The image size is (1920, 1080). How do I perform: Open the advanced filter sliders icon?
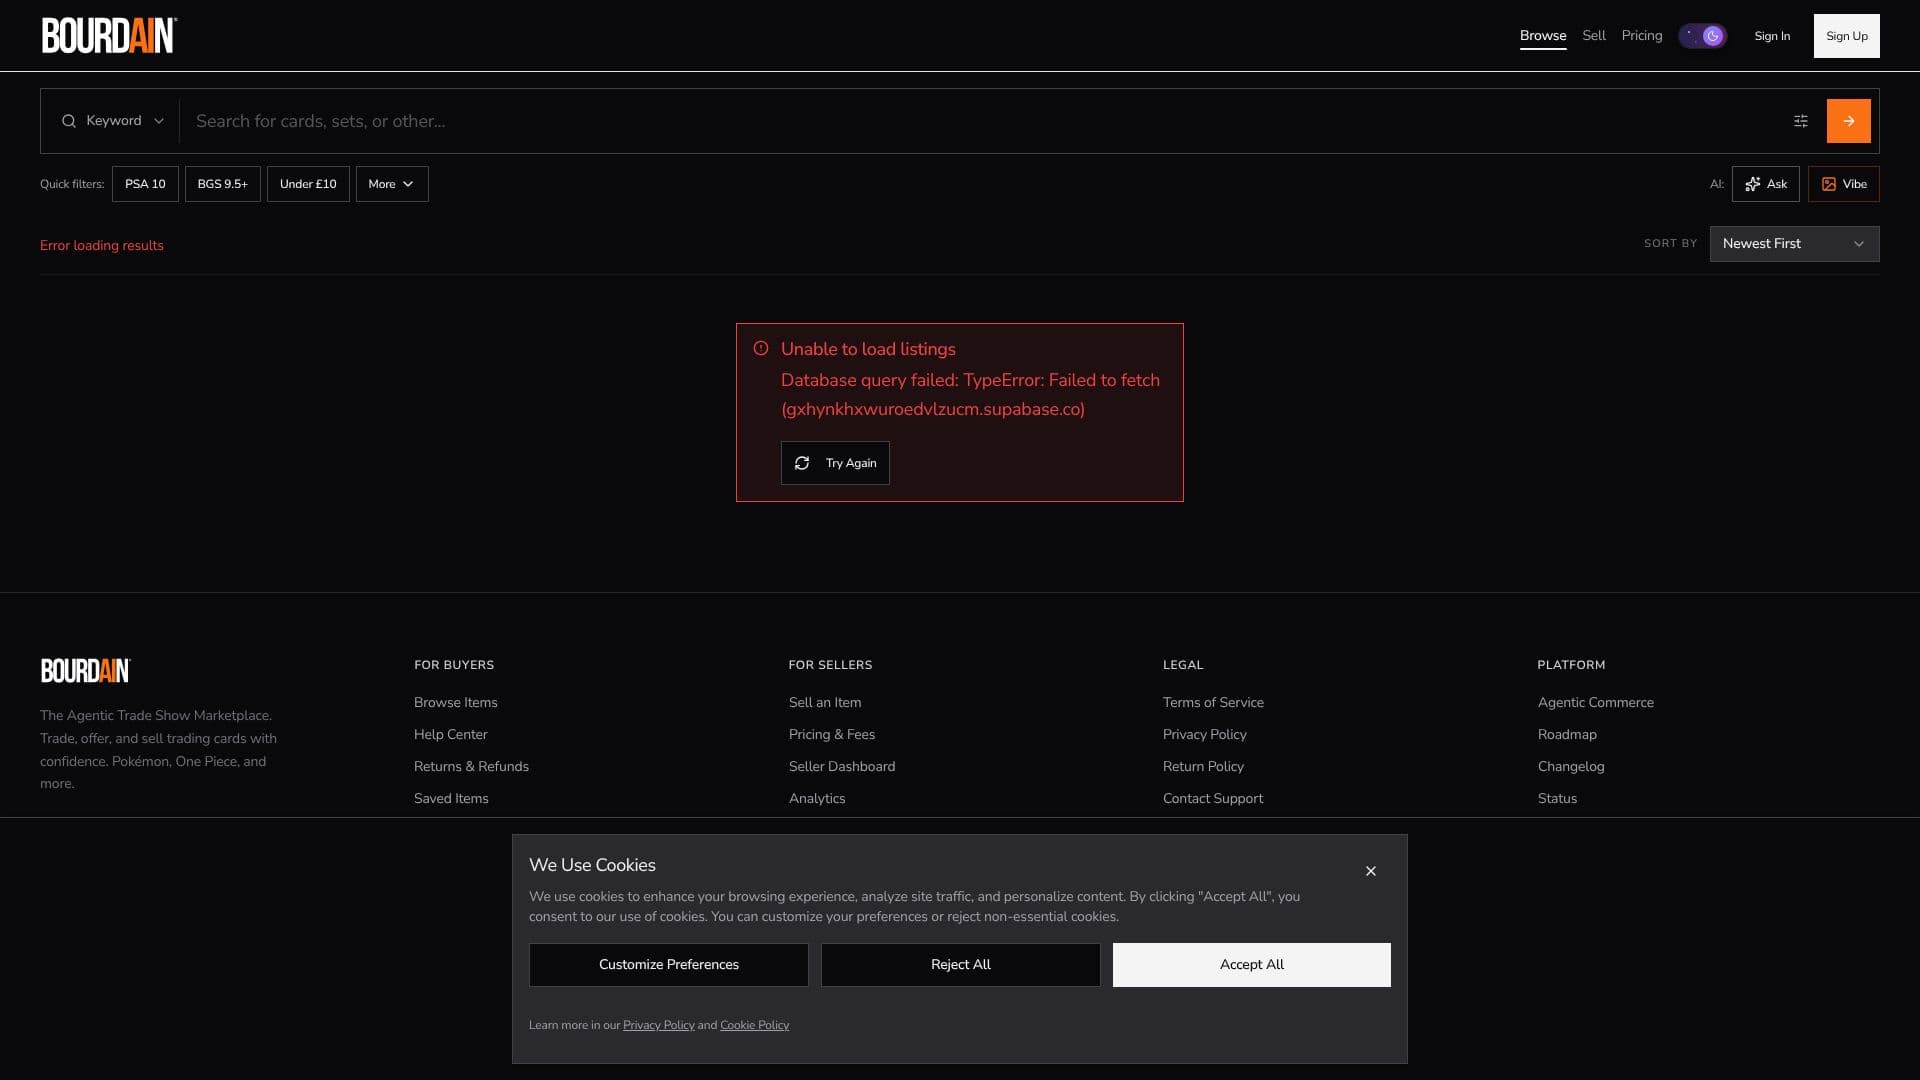coord(1801,121)
